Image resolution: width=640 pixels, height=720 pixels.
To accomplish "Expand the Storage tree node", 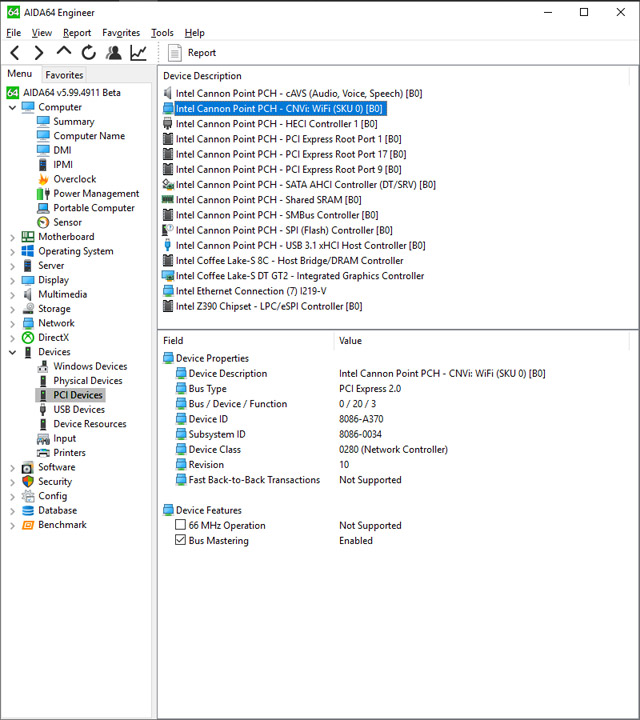I will [x=12, y=309].
